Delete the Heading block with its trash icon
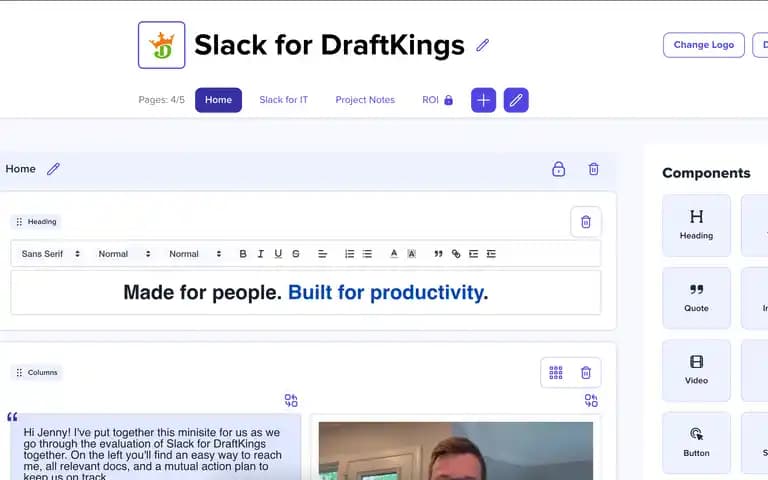 coord(586,222)
